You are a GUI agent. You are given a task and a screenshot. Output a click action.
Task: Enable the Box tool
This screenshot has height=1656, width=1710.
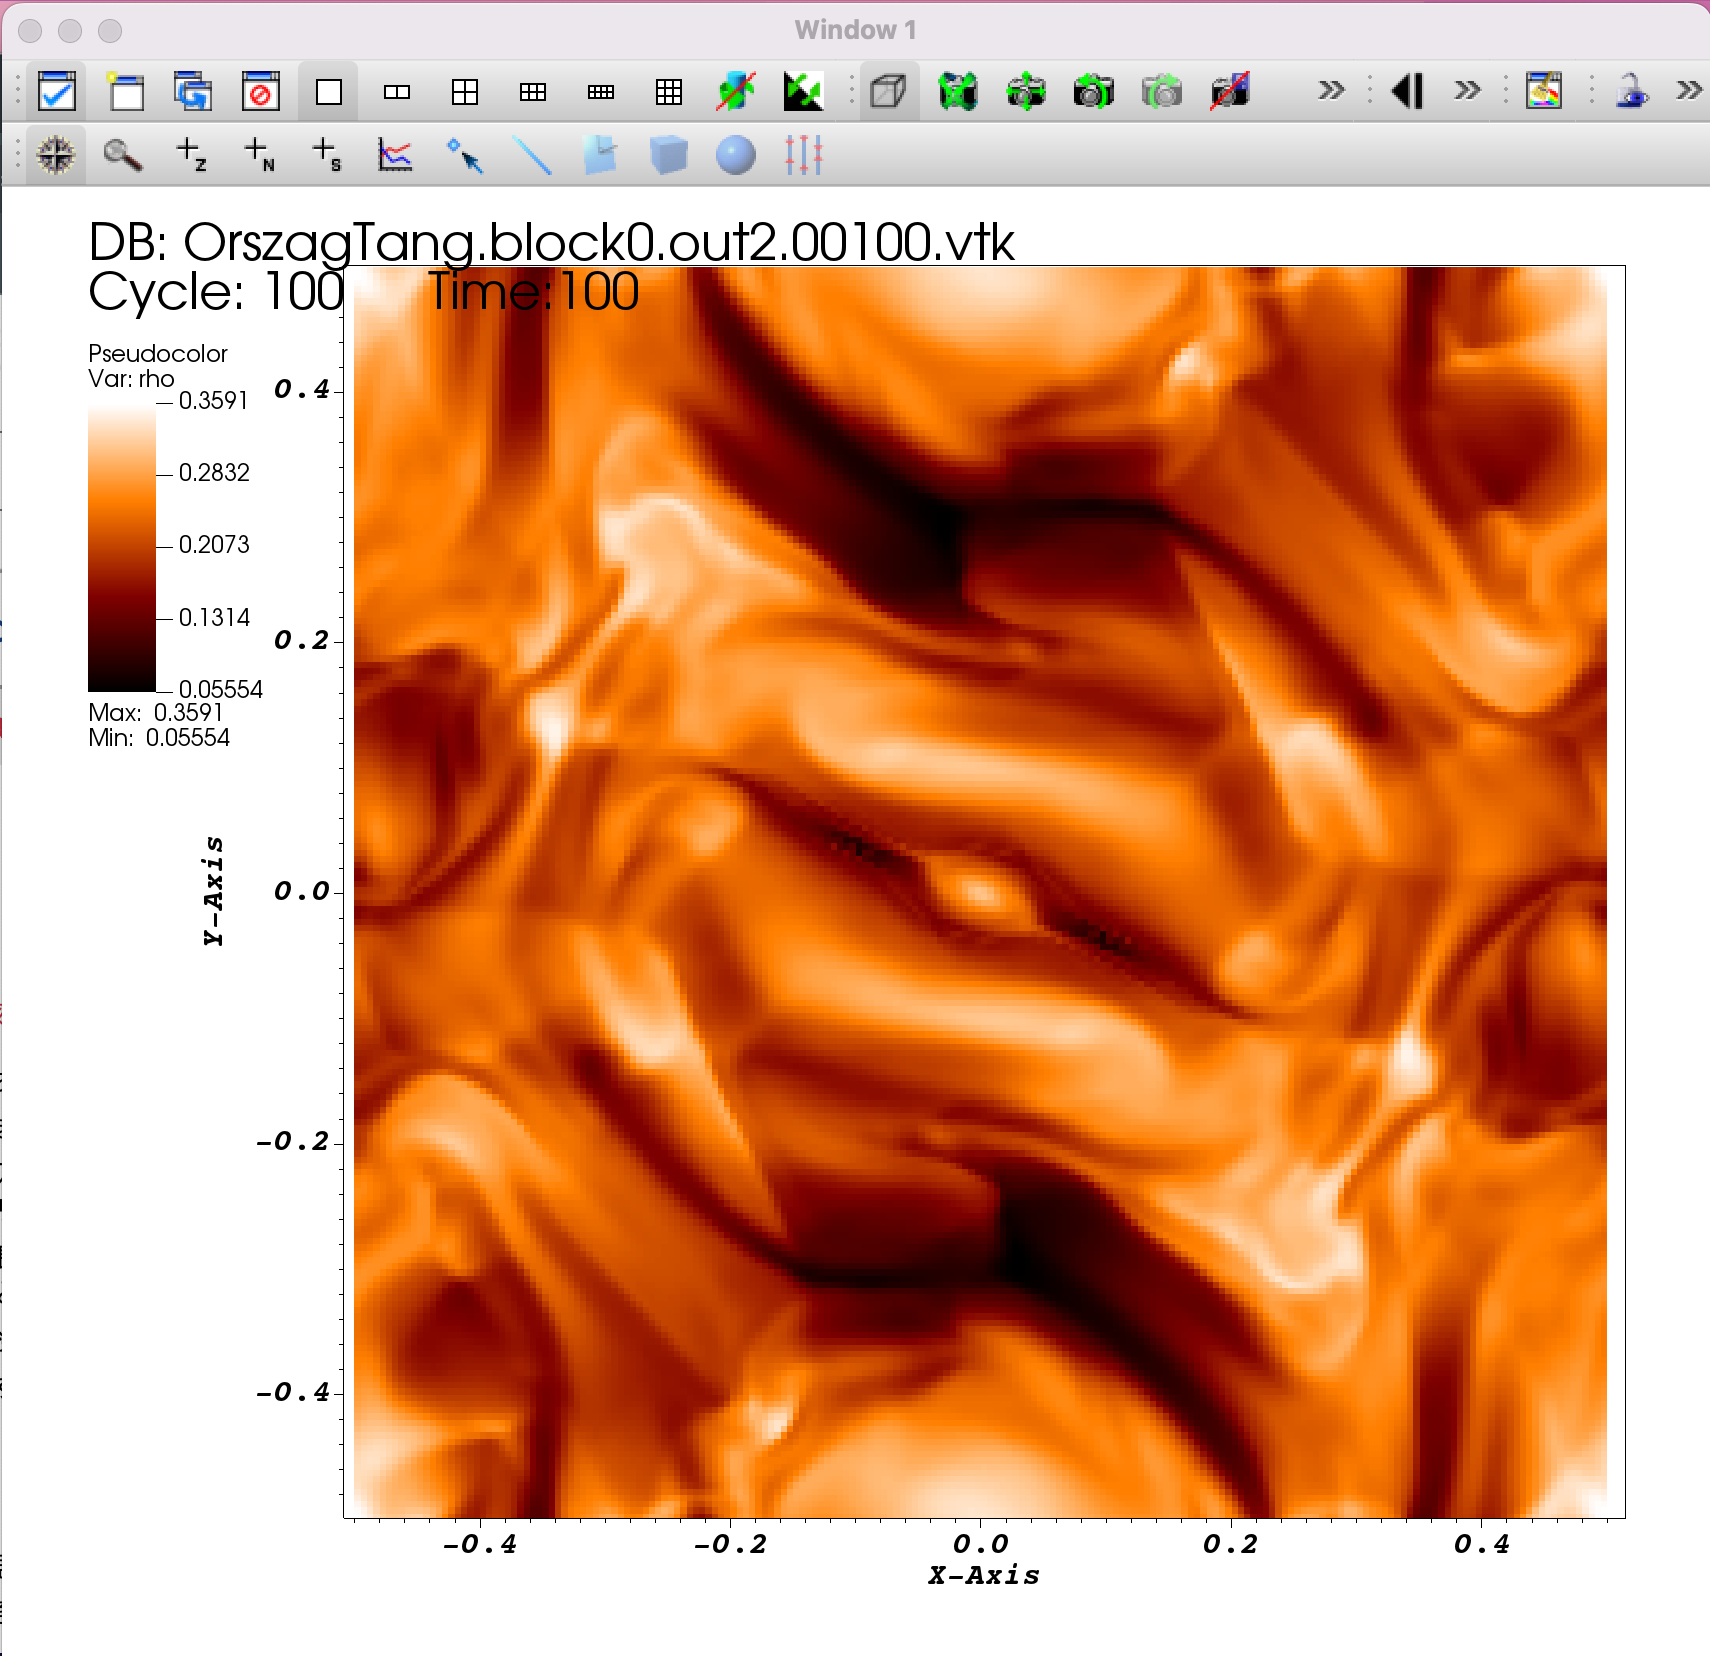[668, 156]
